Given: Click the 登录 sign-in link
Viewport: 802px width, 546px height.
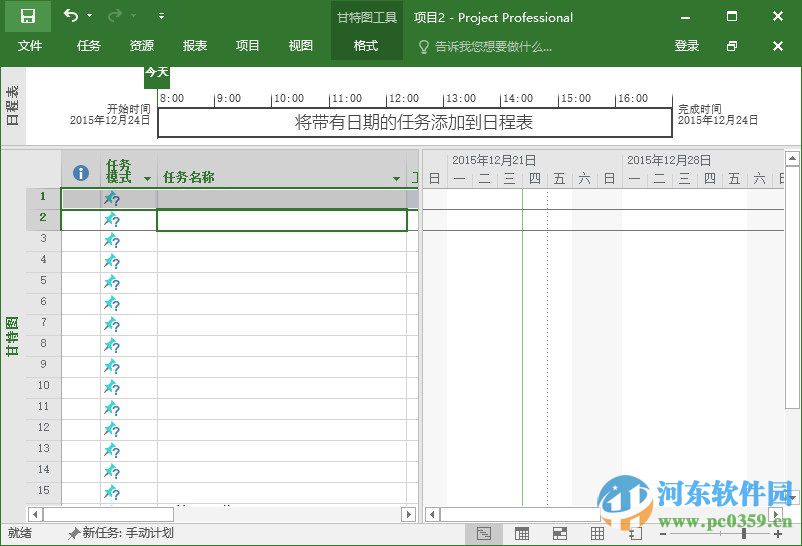Looking at the screenshot, I should (x=686, y=46).
